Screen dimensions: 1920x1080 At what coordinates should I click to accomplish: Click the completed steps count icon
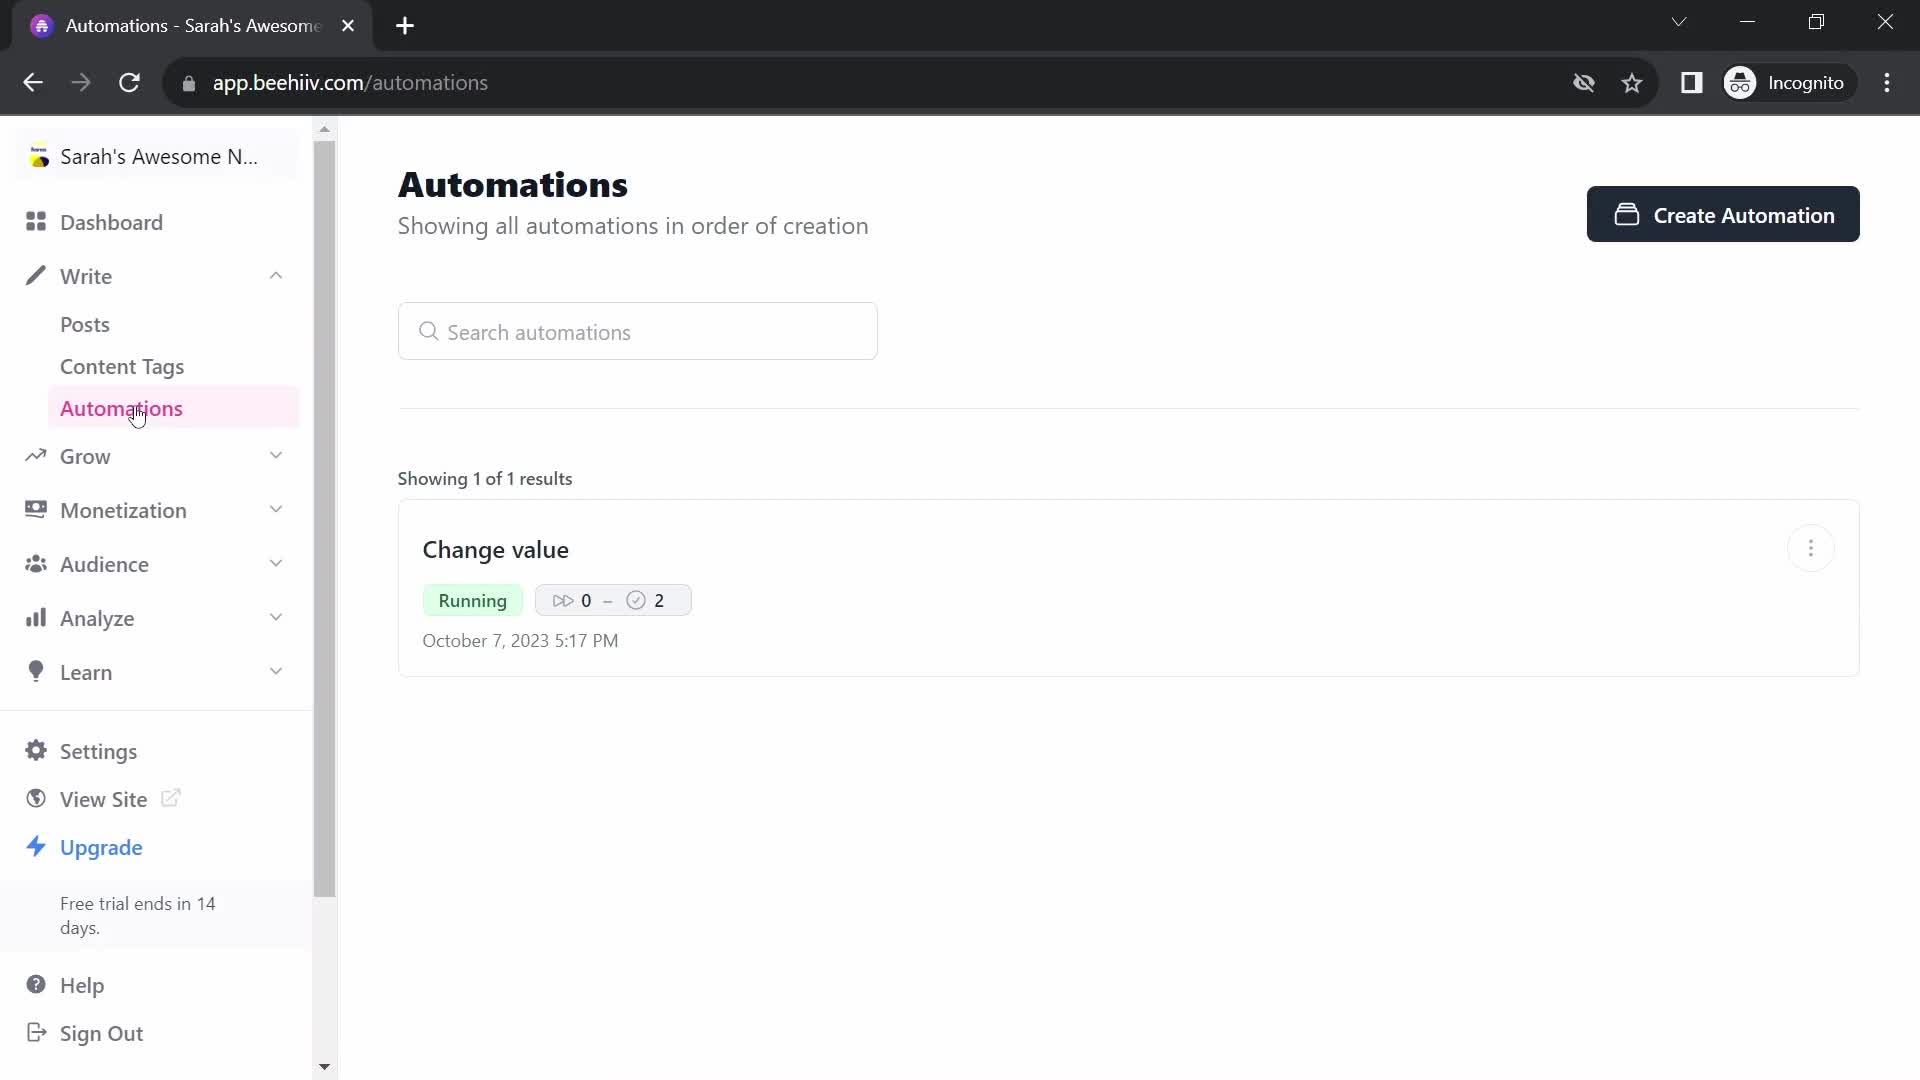point(636,600)
